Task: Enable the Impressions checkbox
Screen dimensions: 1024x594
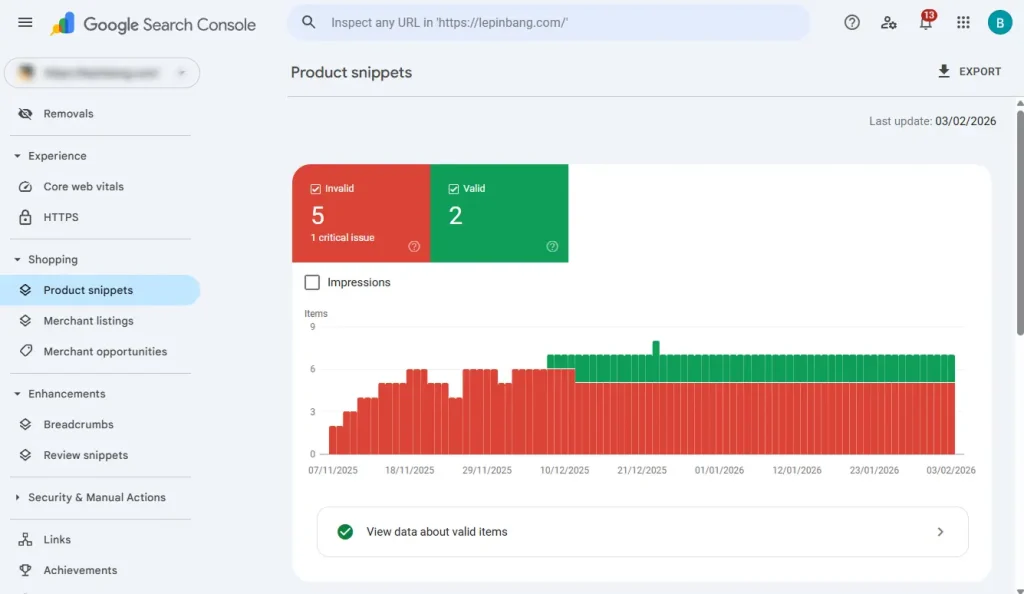Action: pyautogui.click(x=312, y=283)
